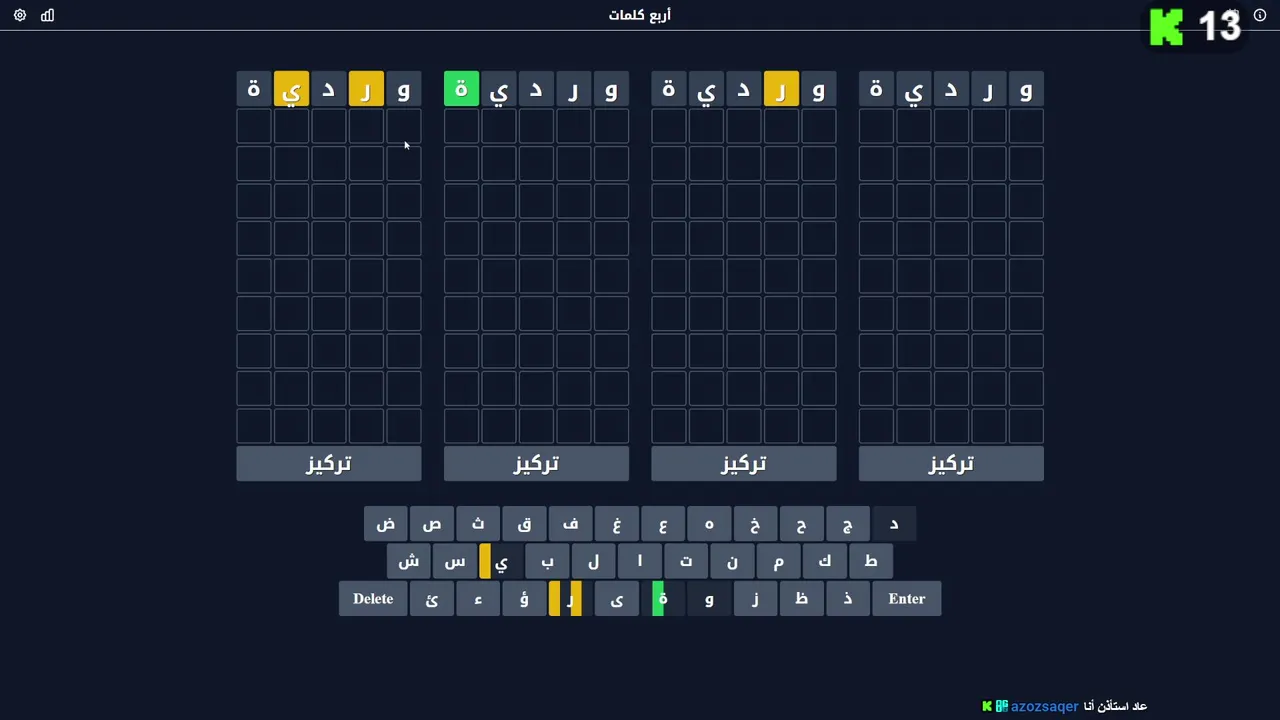
Task: Tap the ا letter key
Action: click(640, 562)
